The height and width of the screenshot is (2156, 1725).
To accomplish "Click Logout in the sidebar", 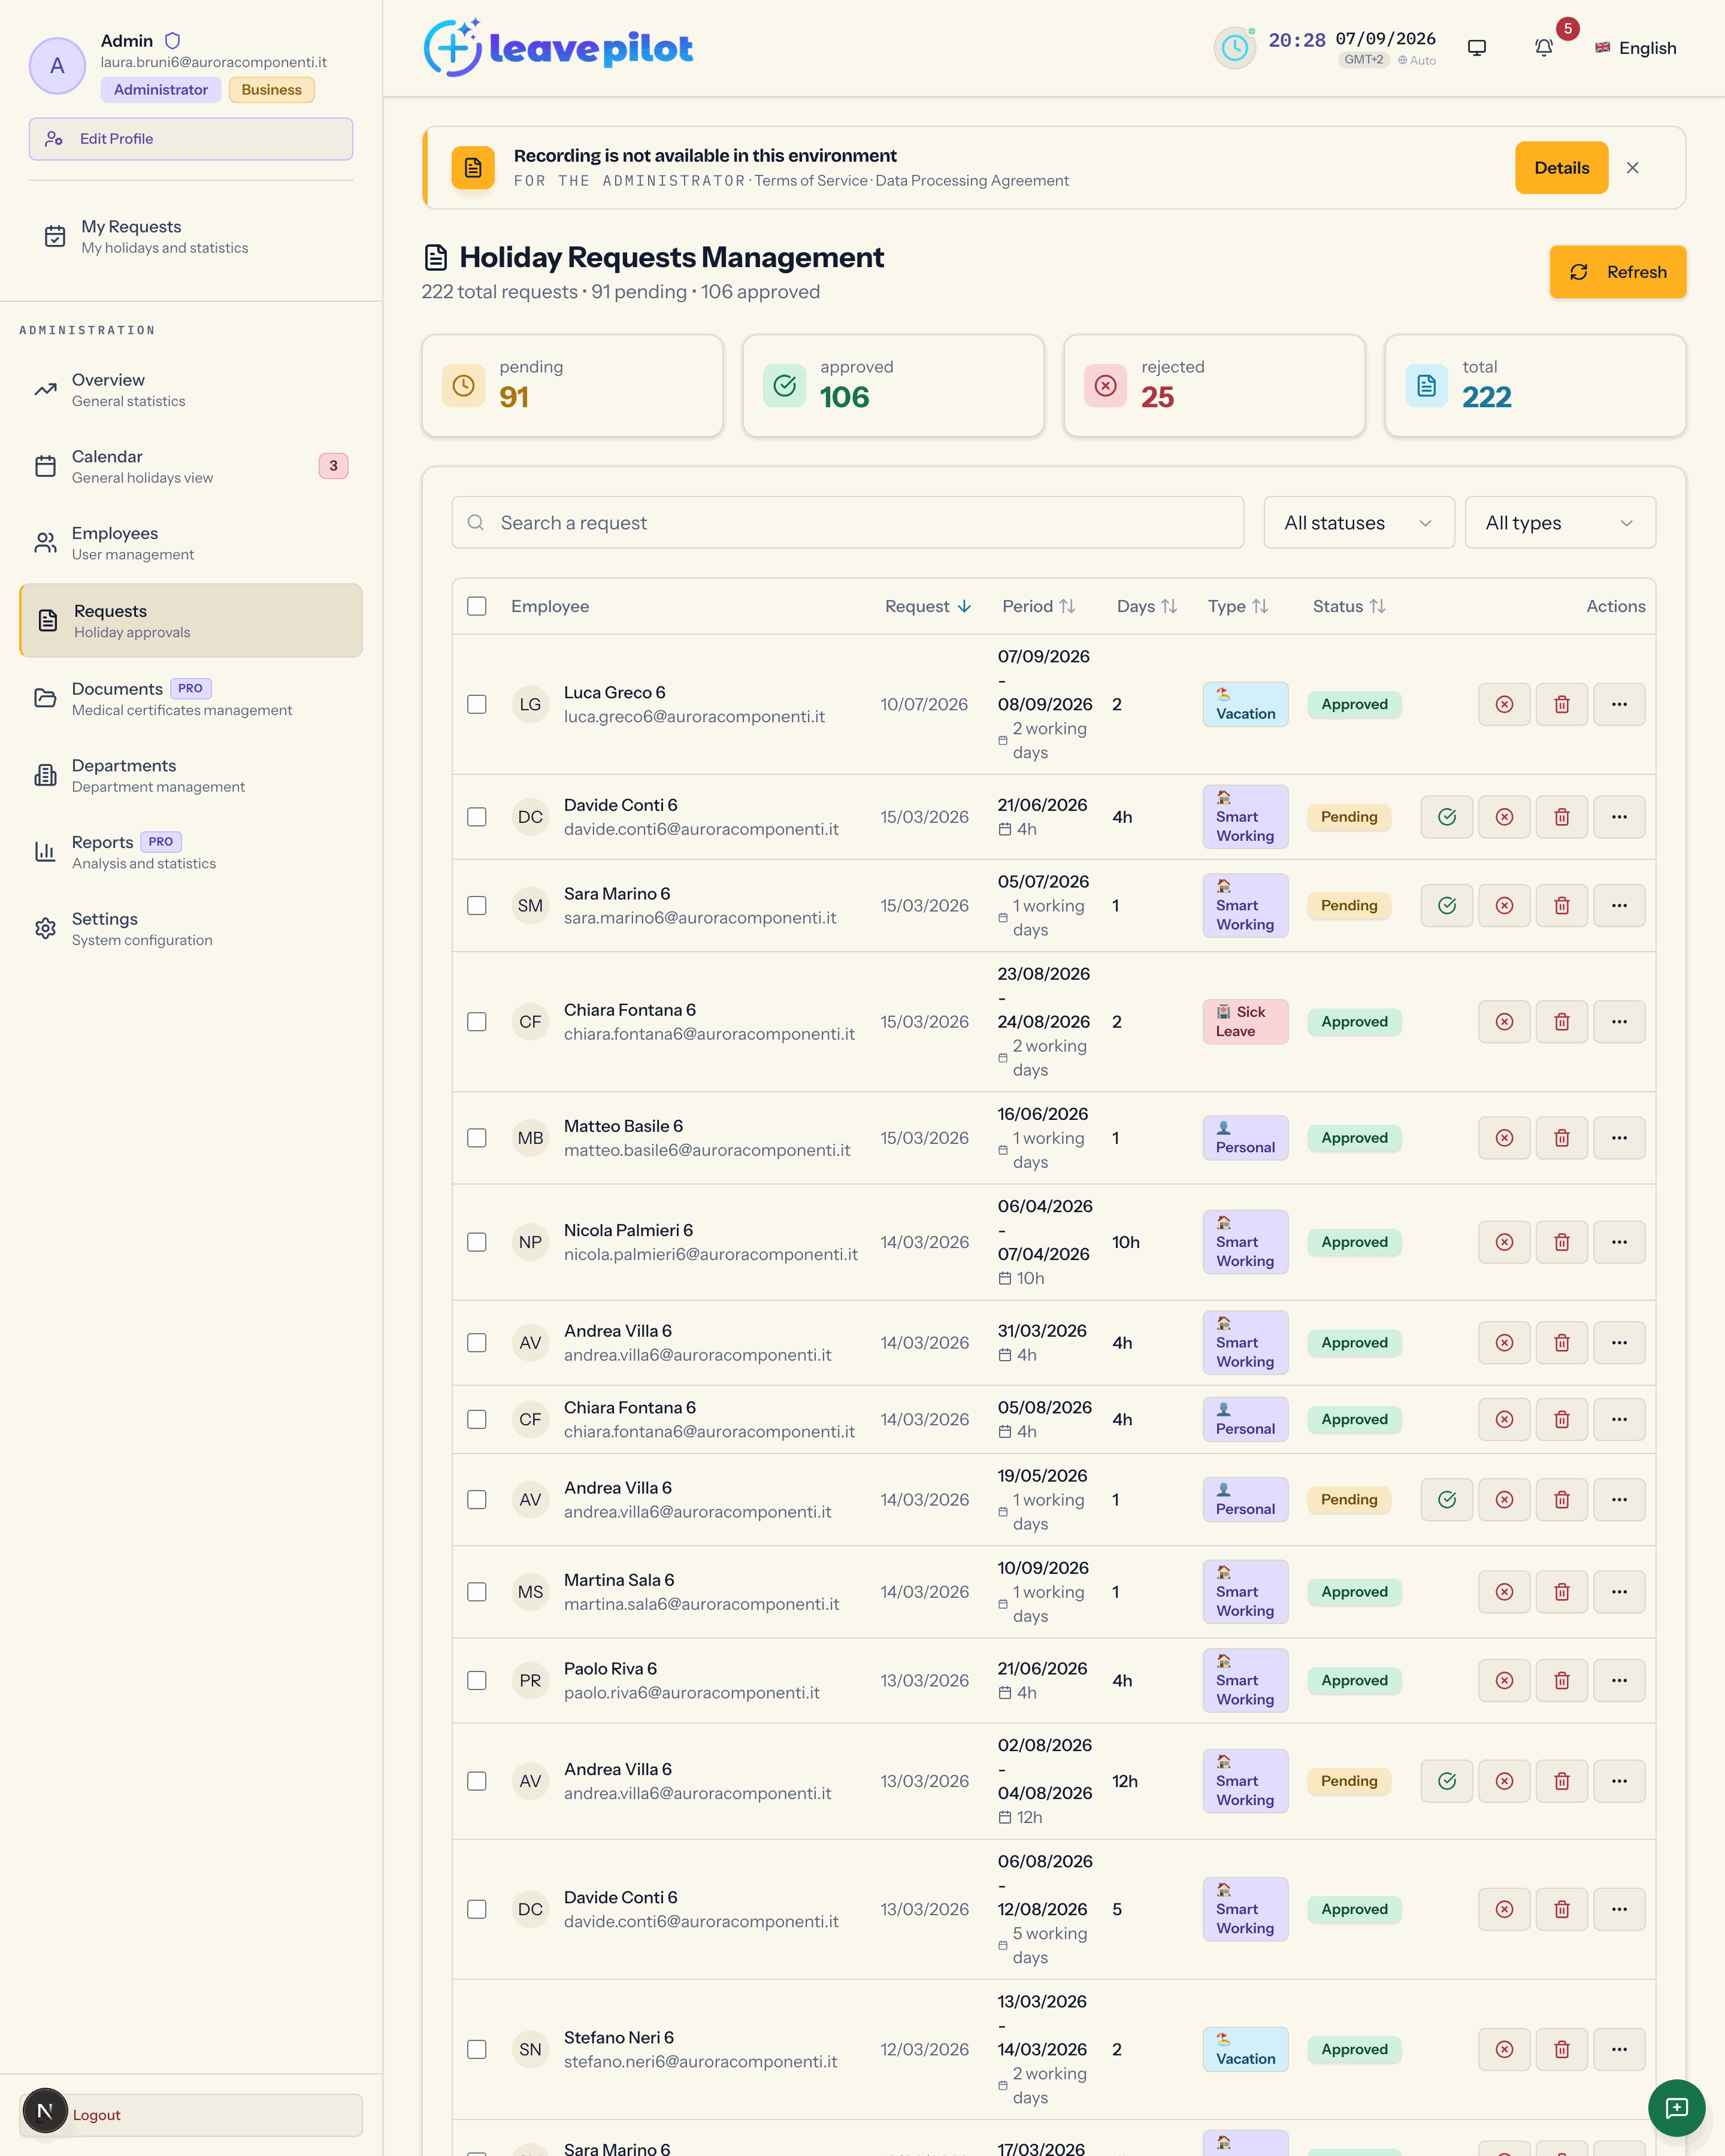I will [191, 2115].
